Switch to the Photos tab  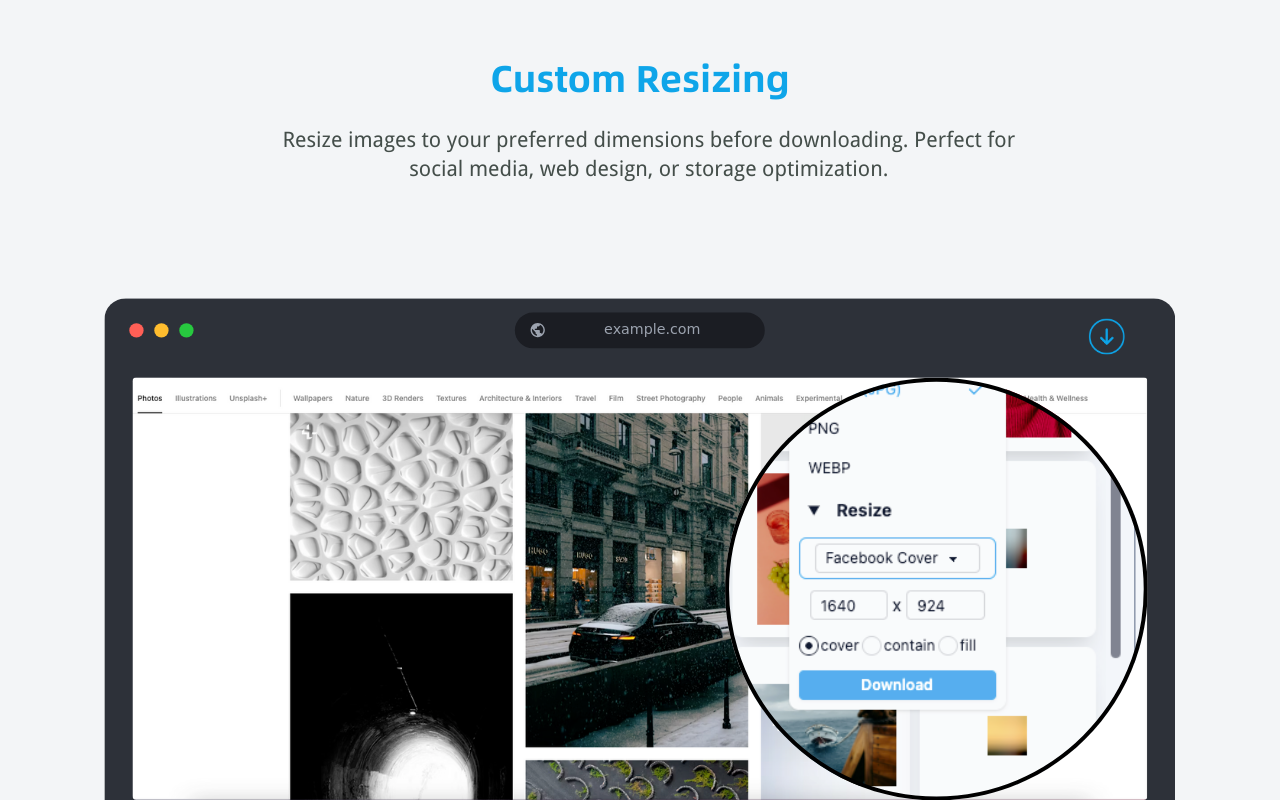tap(149, 397)
